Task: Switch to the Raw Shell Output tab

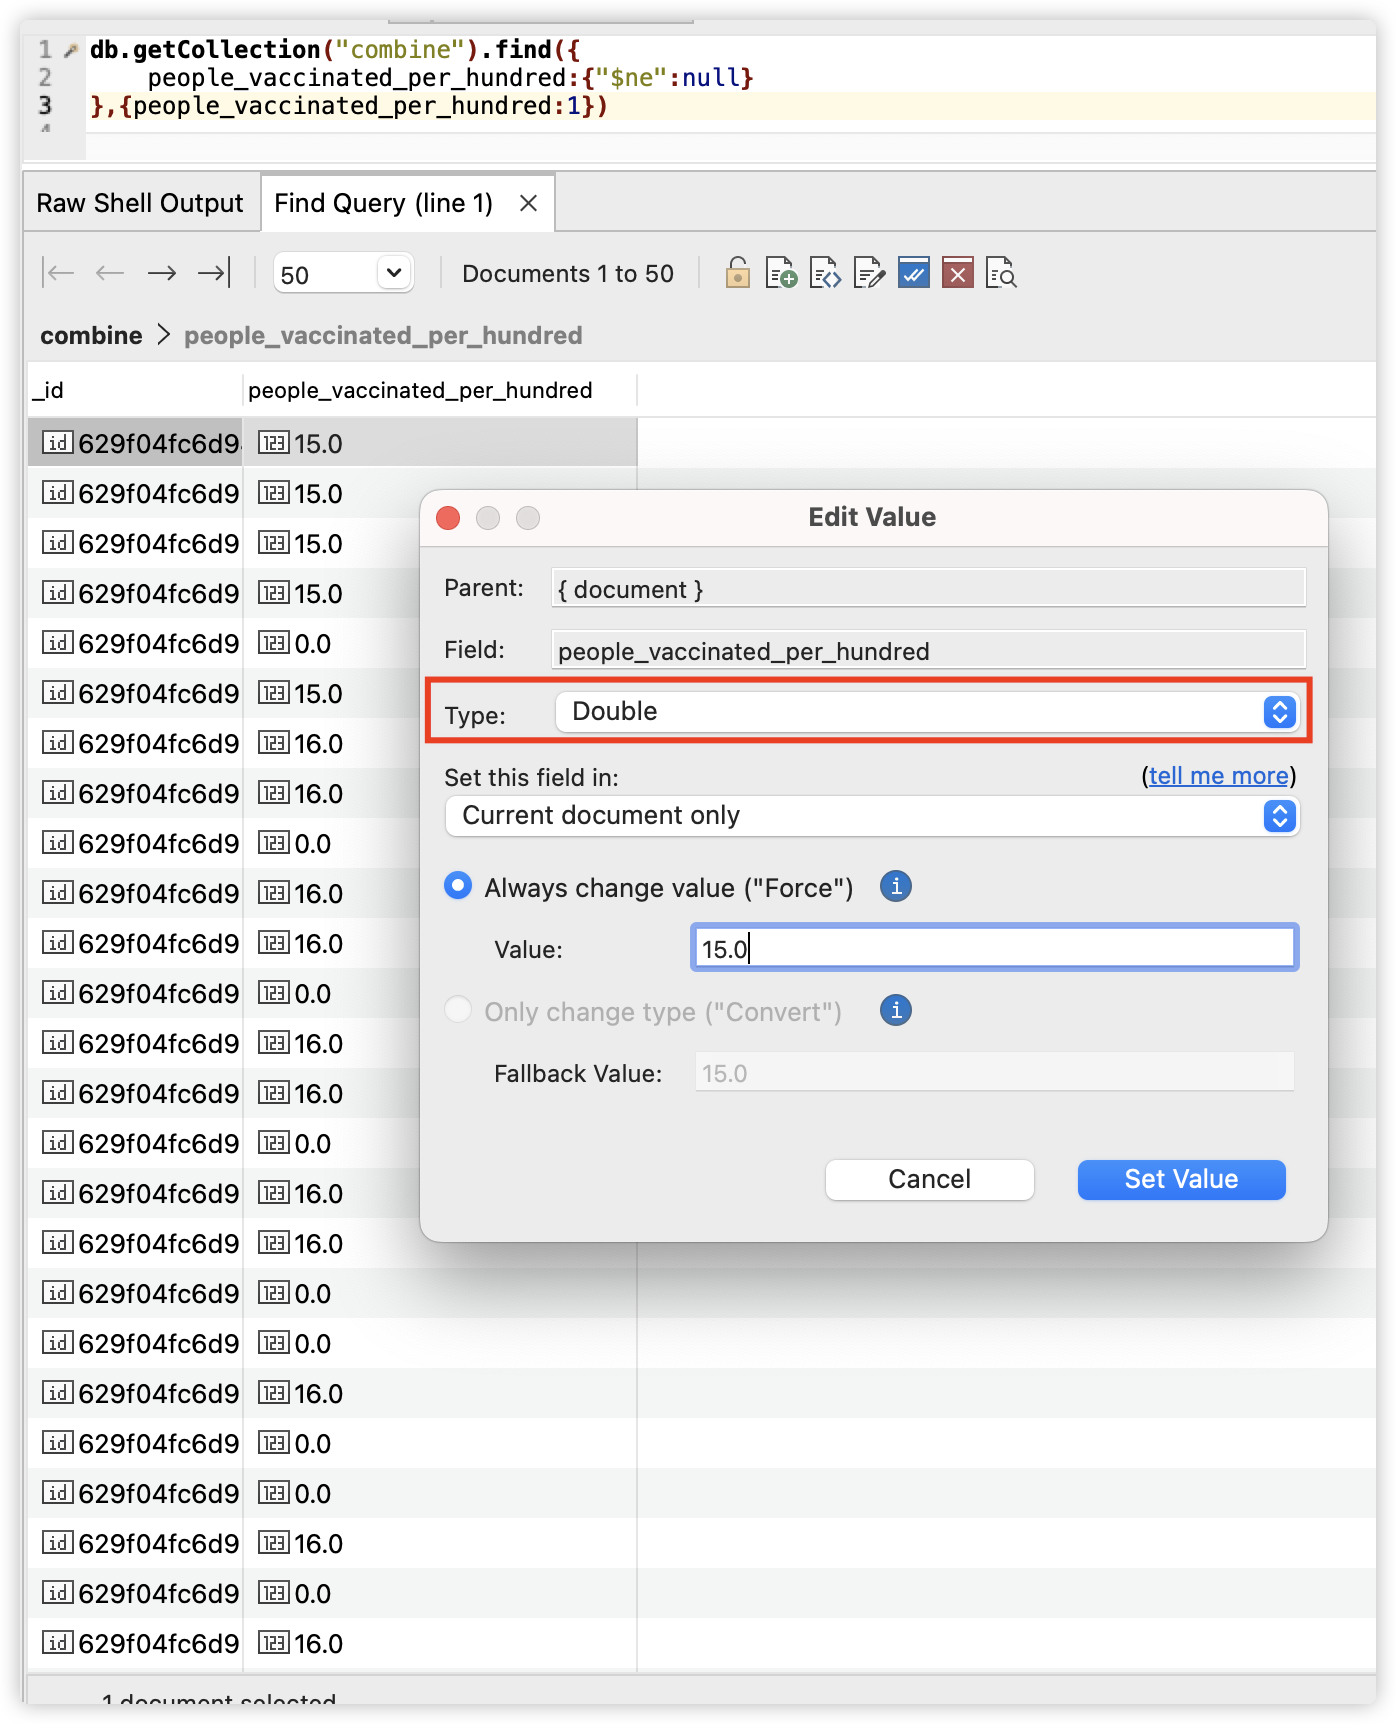Action: [x=140, y=203]
